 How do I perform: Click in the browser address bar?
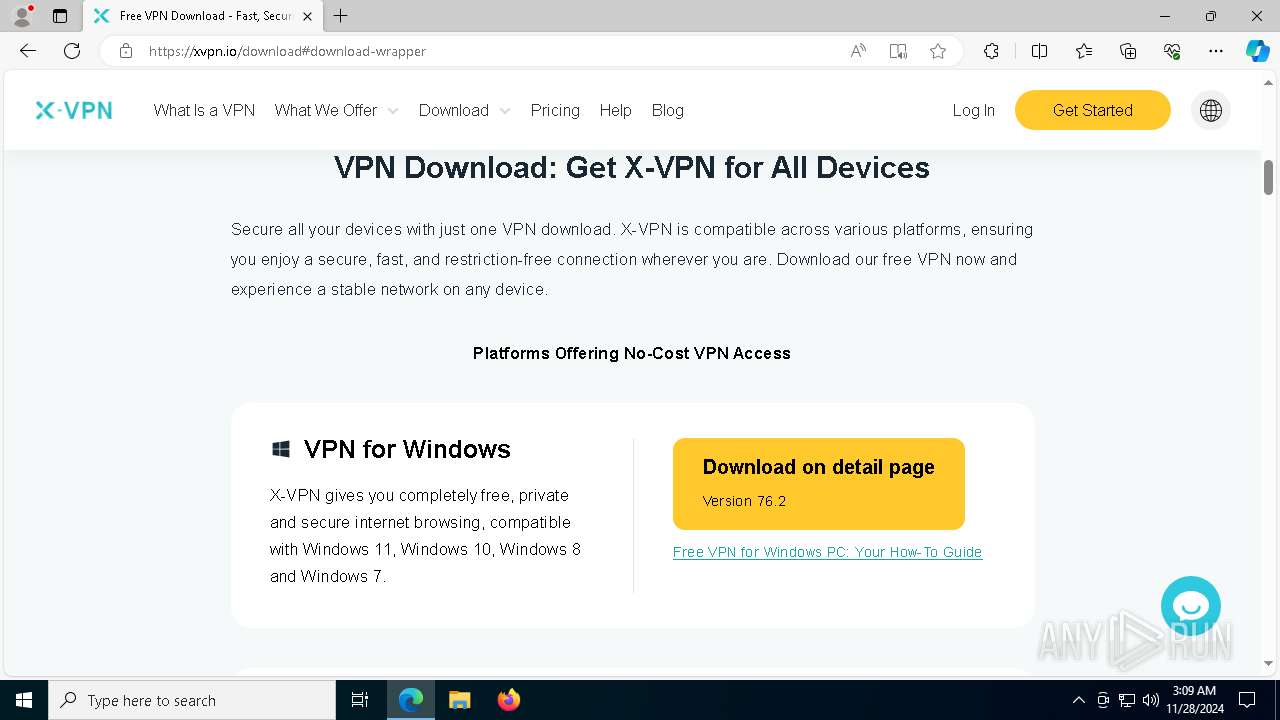(480, 51)
